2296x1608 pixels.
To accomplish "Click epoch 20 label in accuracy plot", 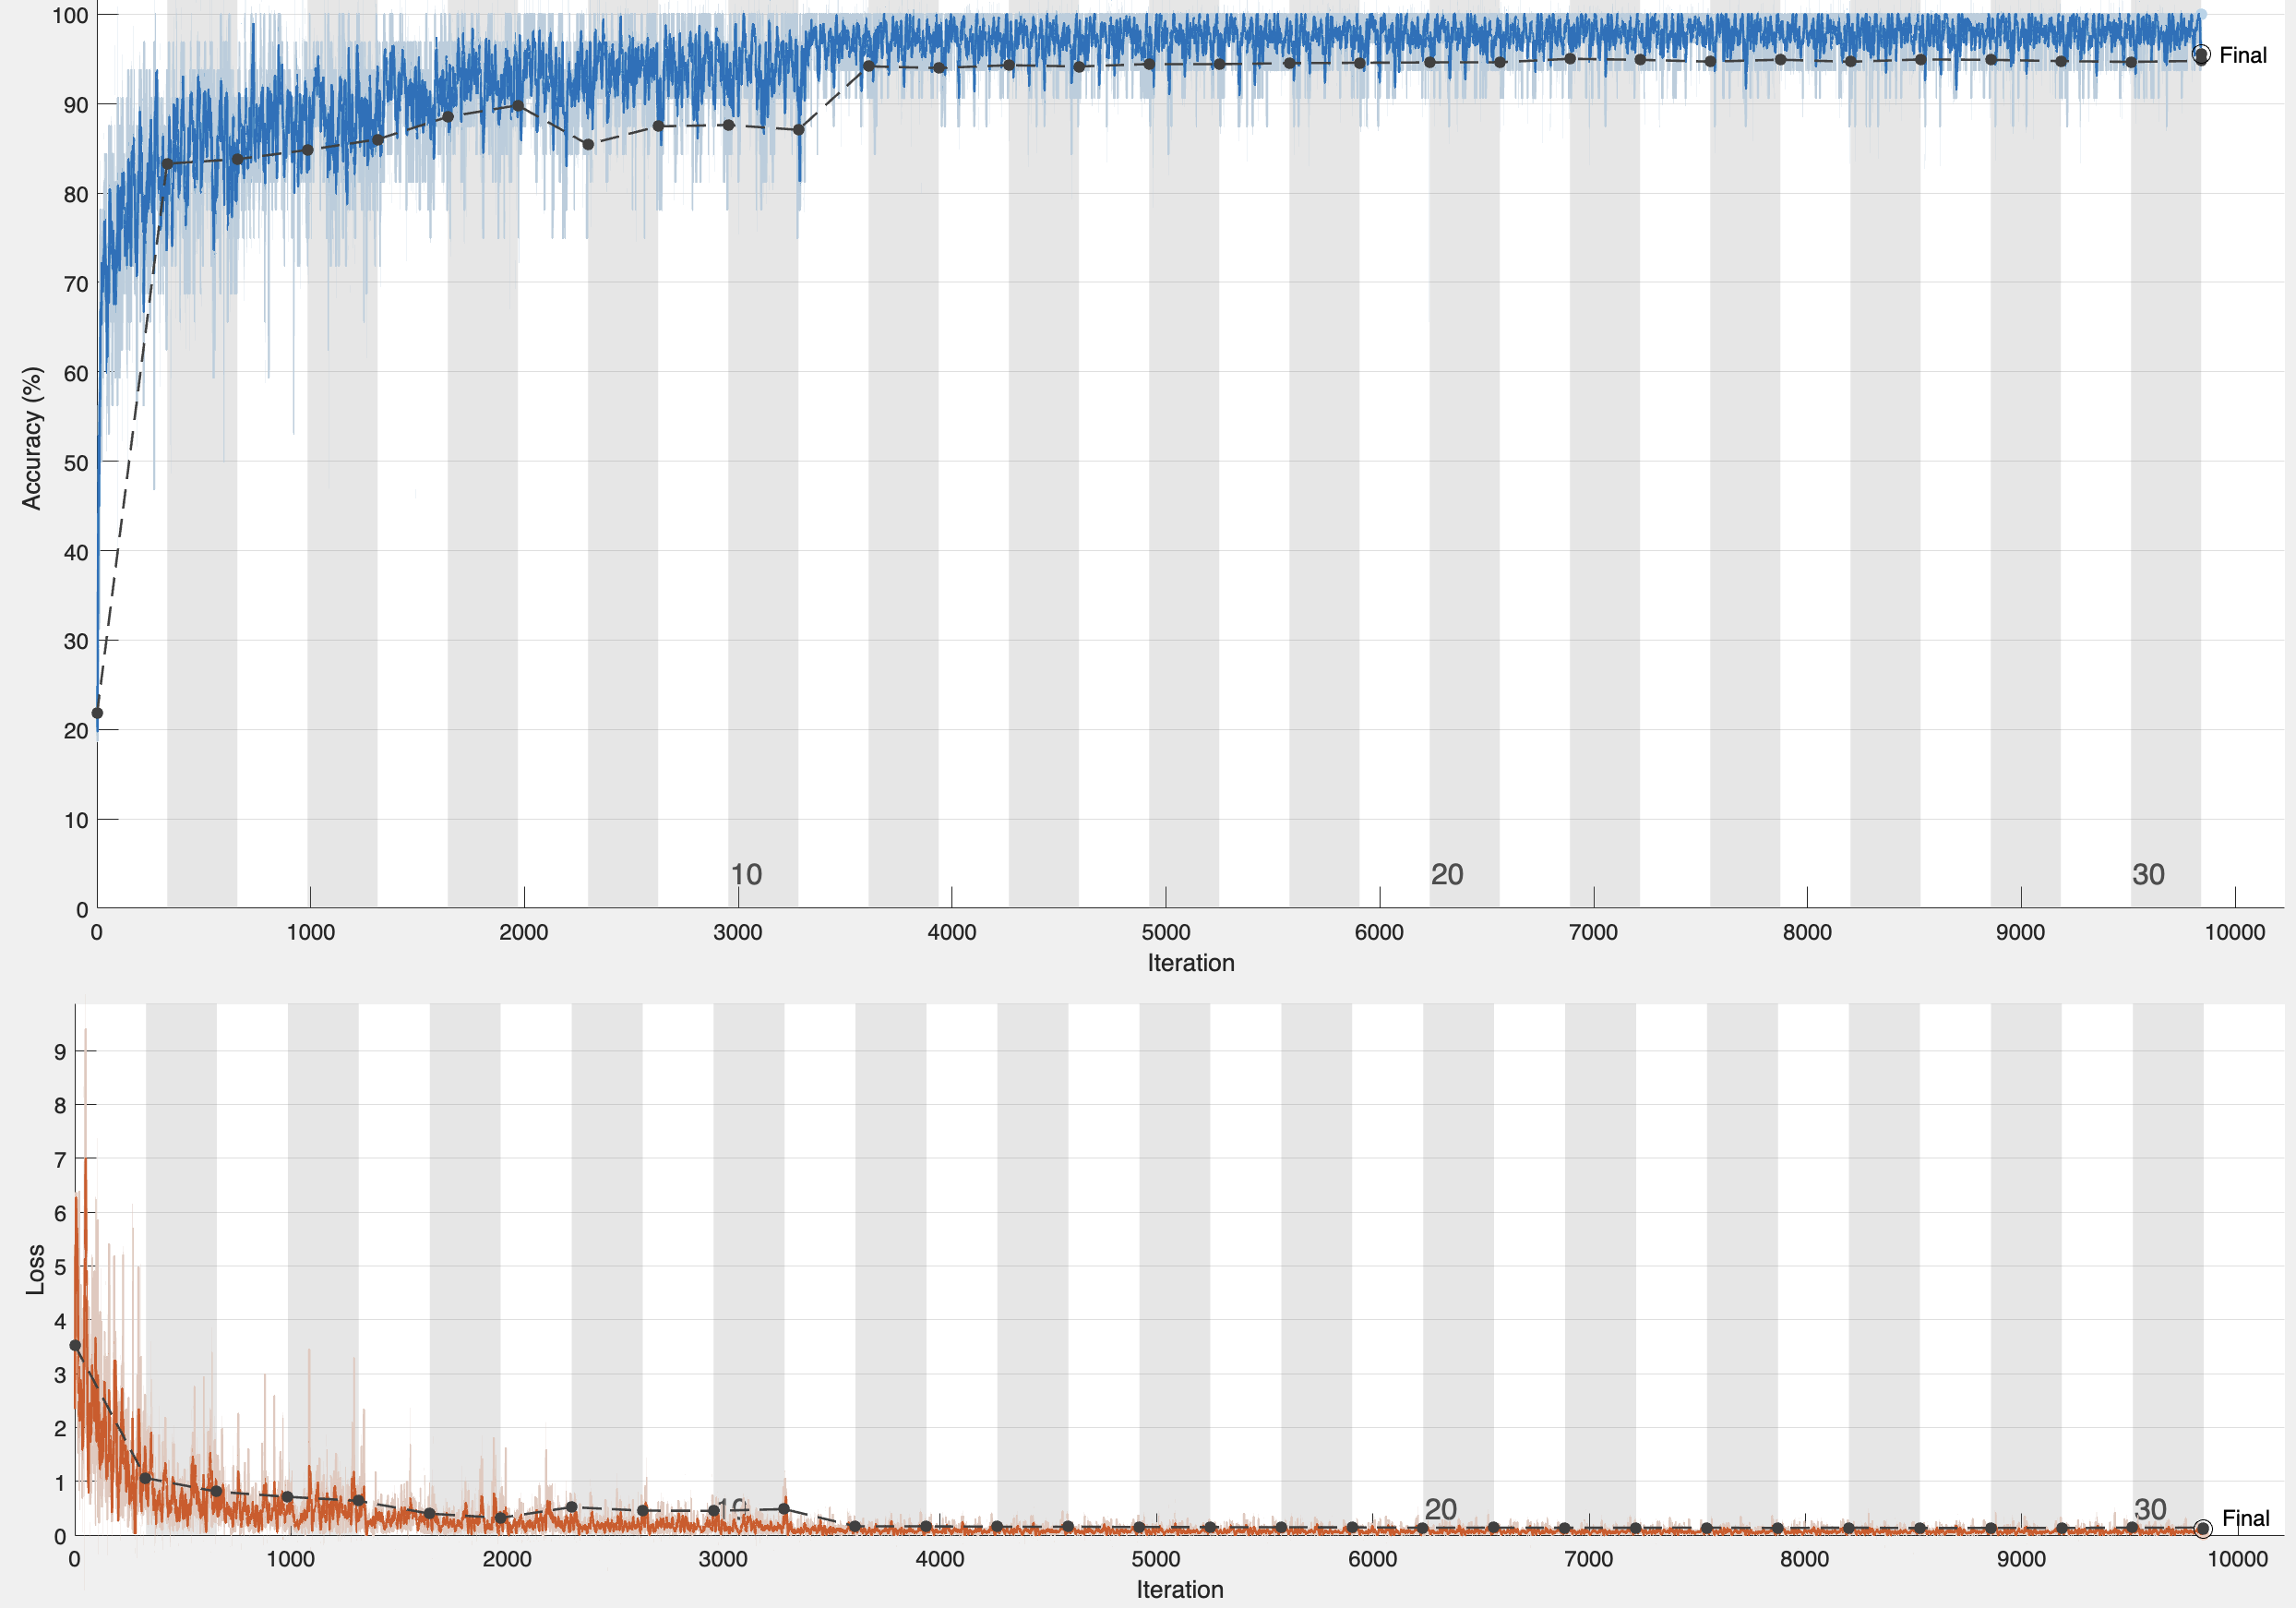I will tap(1447, 874).
